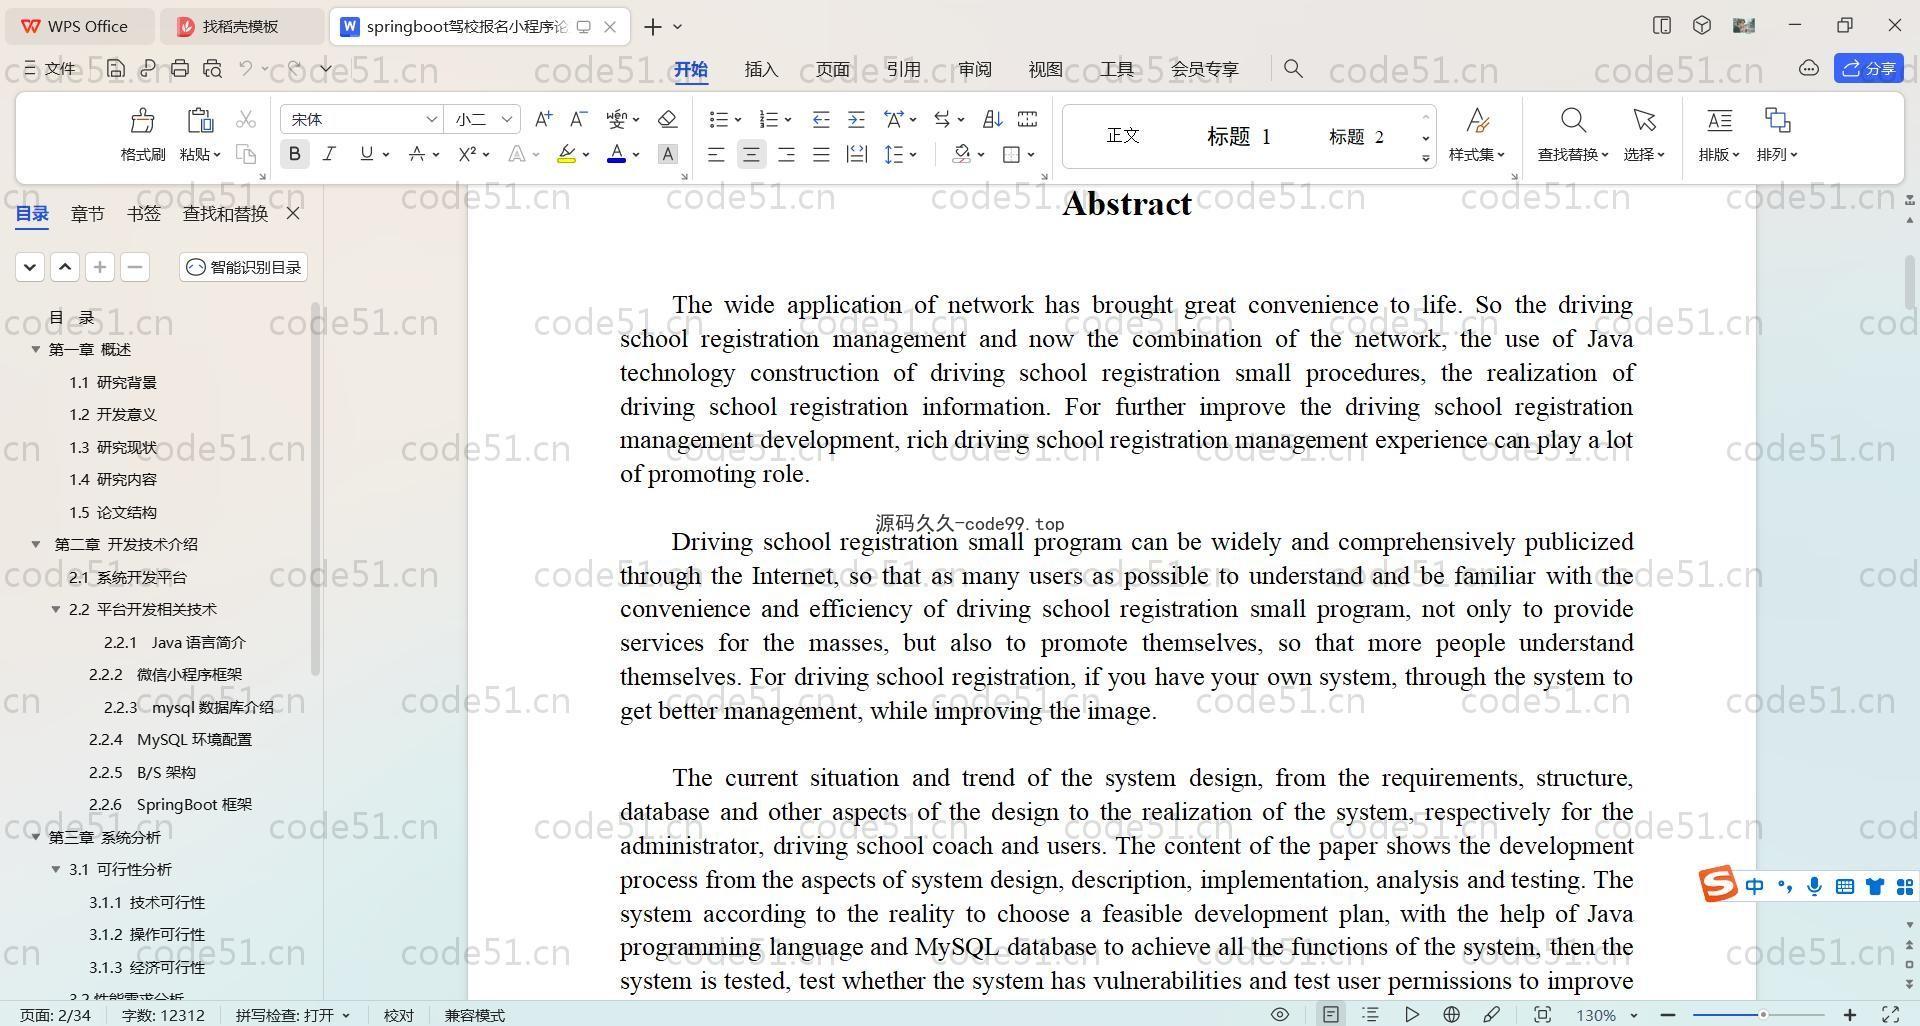Click the 智能识别目录 button

coord(243,267)
